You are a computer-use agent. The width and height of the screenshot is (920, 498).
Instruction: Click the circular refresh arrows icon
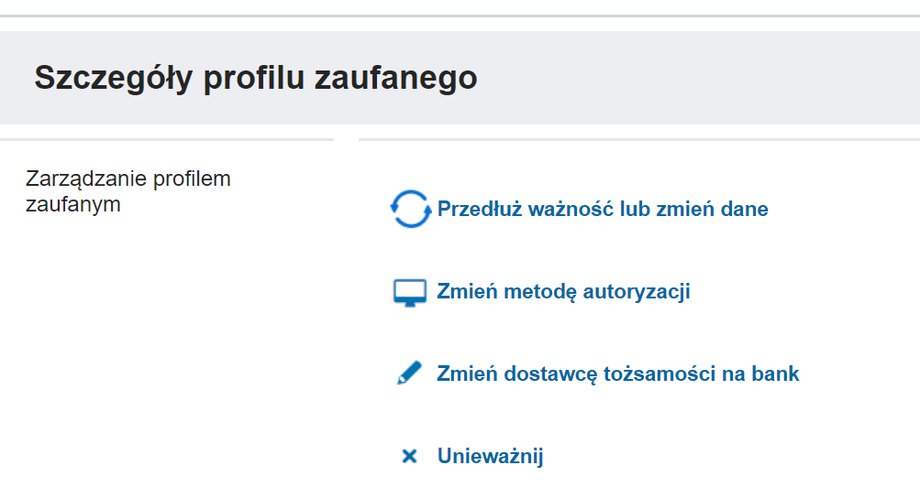[x=410, y=209]
